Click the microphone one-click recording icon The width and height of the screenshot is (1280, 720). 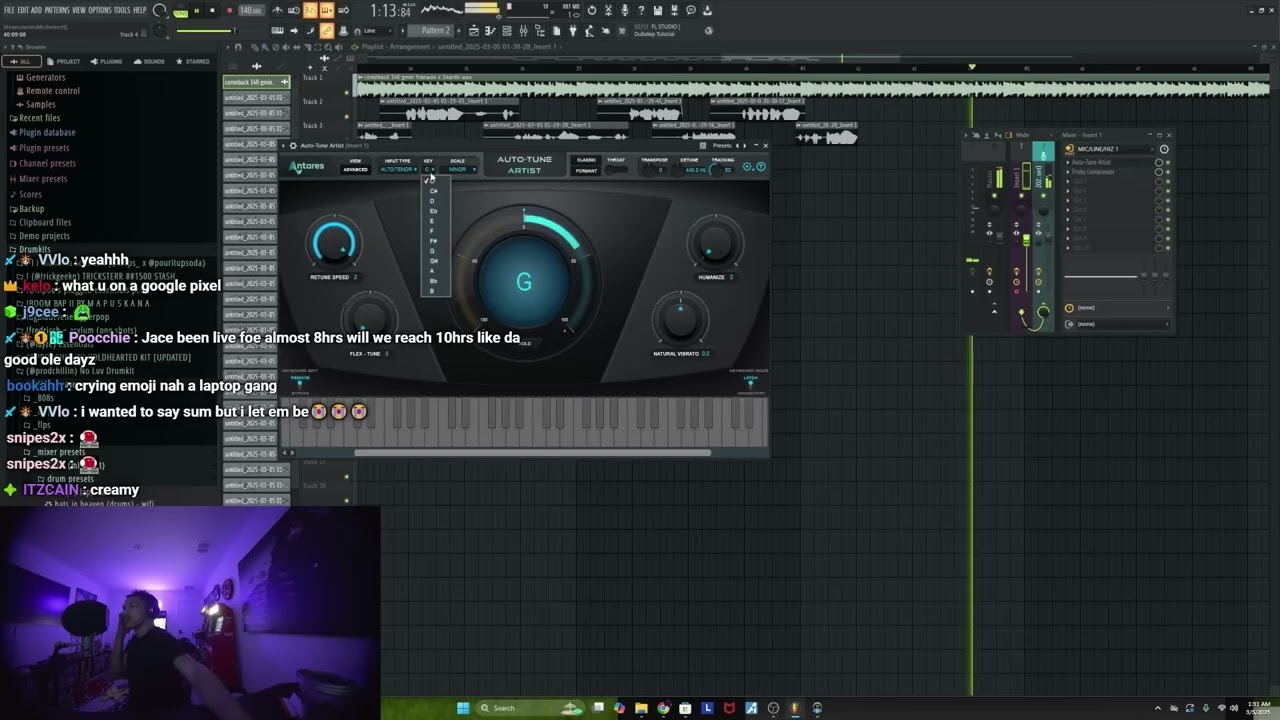[624, 10]
